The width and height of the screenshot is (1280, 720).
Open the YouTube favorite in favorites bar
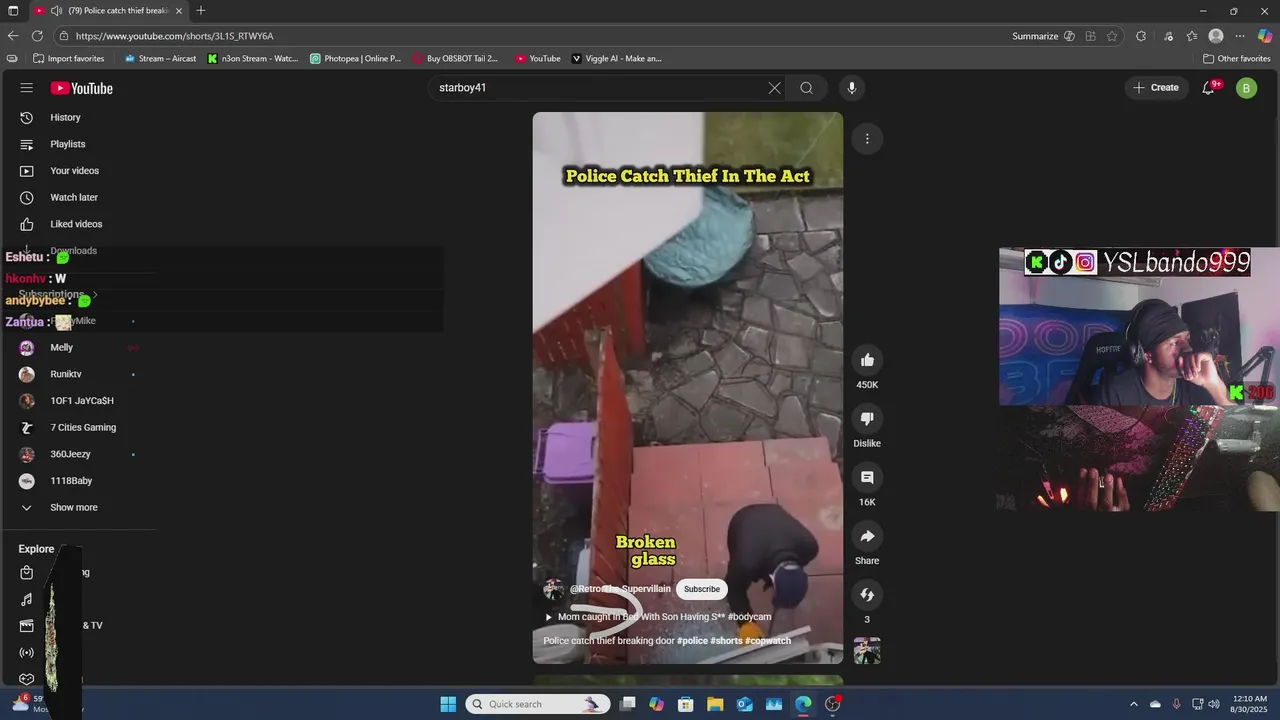(x=538, y=59)
